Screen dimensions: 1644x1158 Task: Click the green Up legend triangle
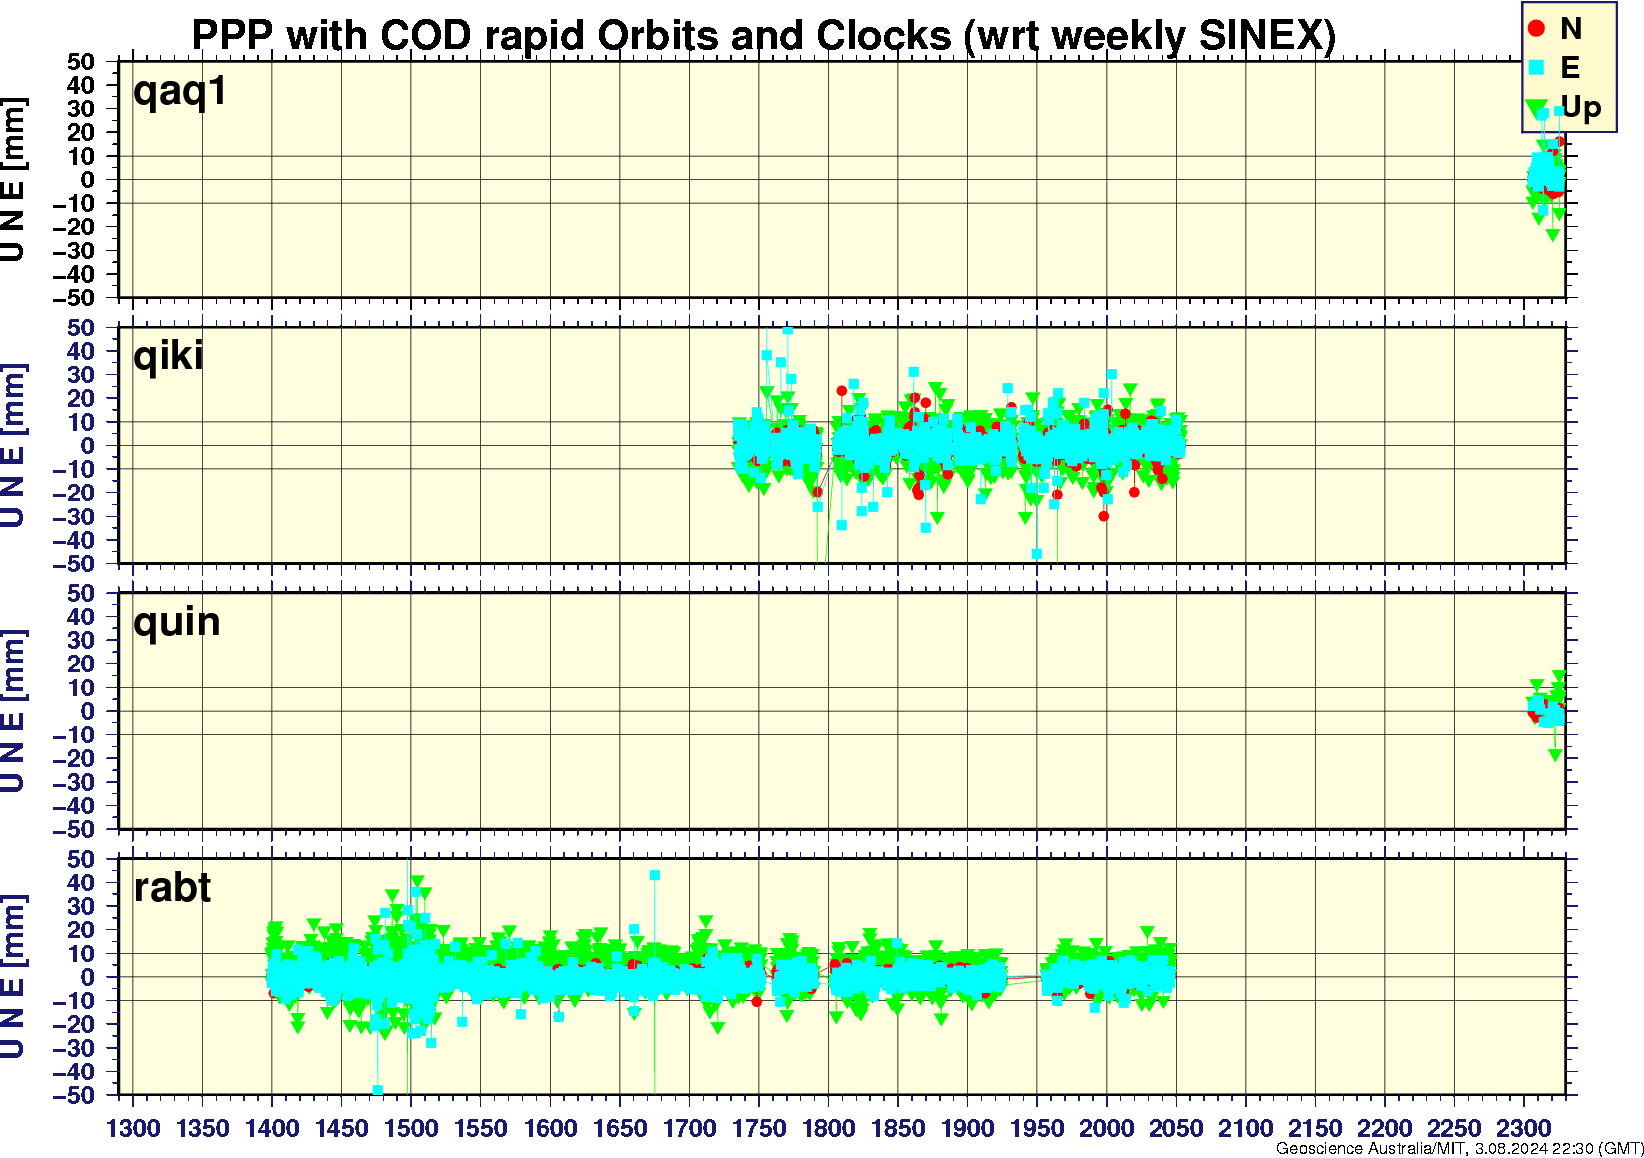(1536, 107)
